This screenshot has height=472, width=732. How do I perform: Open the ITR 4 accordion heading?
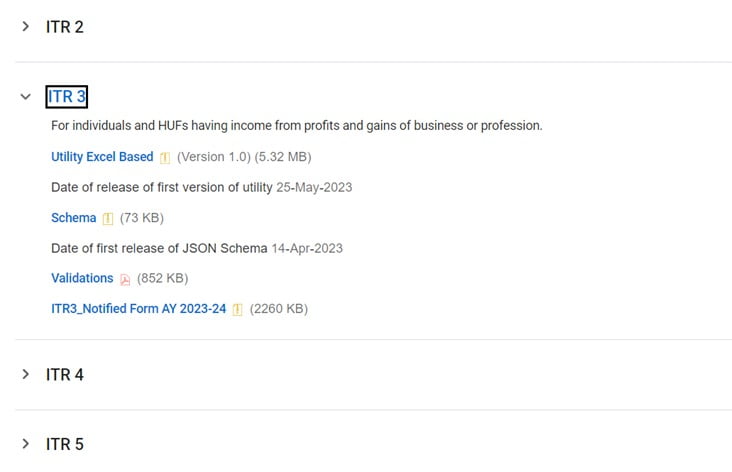click(x=65, y=375)
